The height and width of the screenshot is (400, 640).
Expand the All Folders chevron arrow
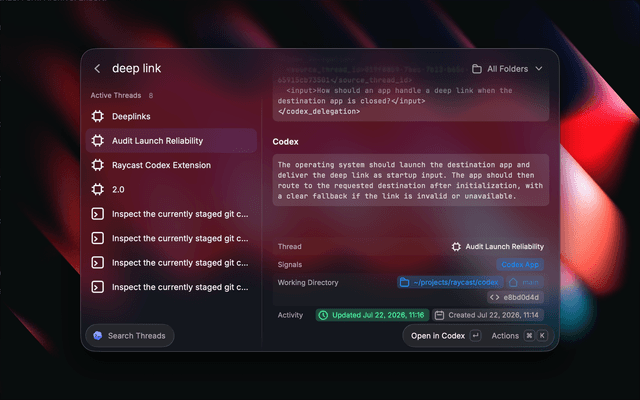[539, 69]
